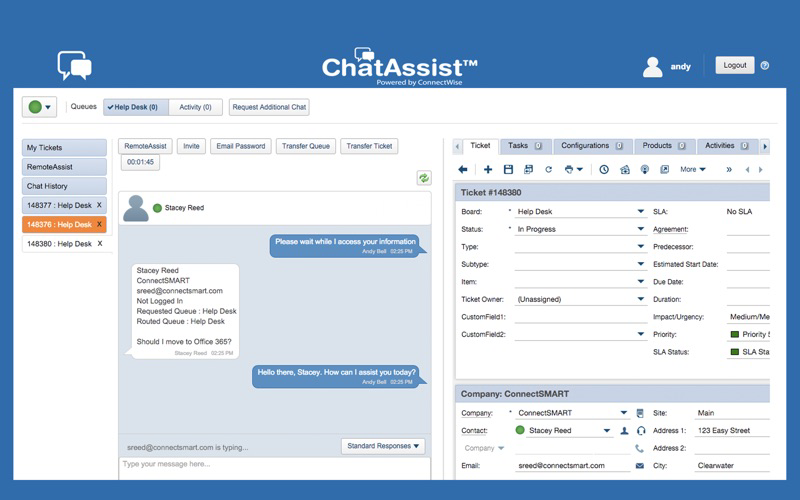Click Stacey Reed's avatar in chat header
Viewport: 800px width, 500px height.
(x=136, y=208)
